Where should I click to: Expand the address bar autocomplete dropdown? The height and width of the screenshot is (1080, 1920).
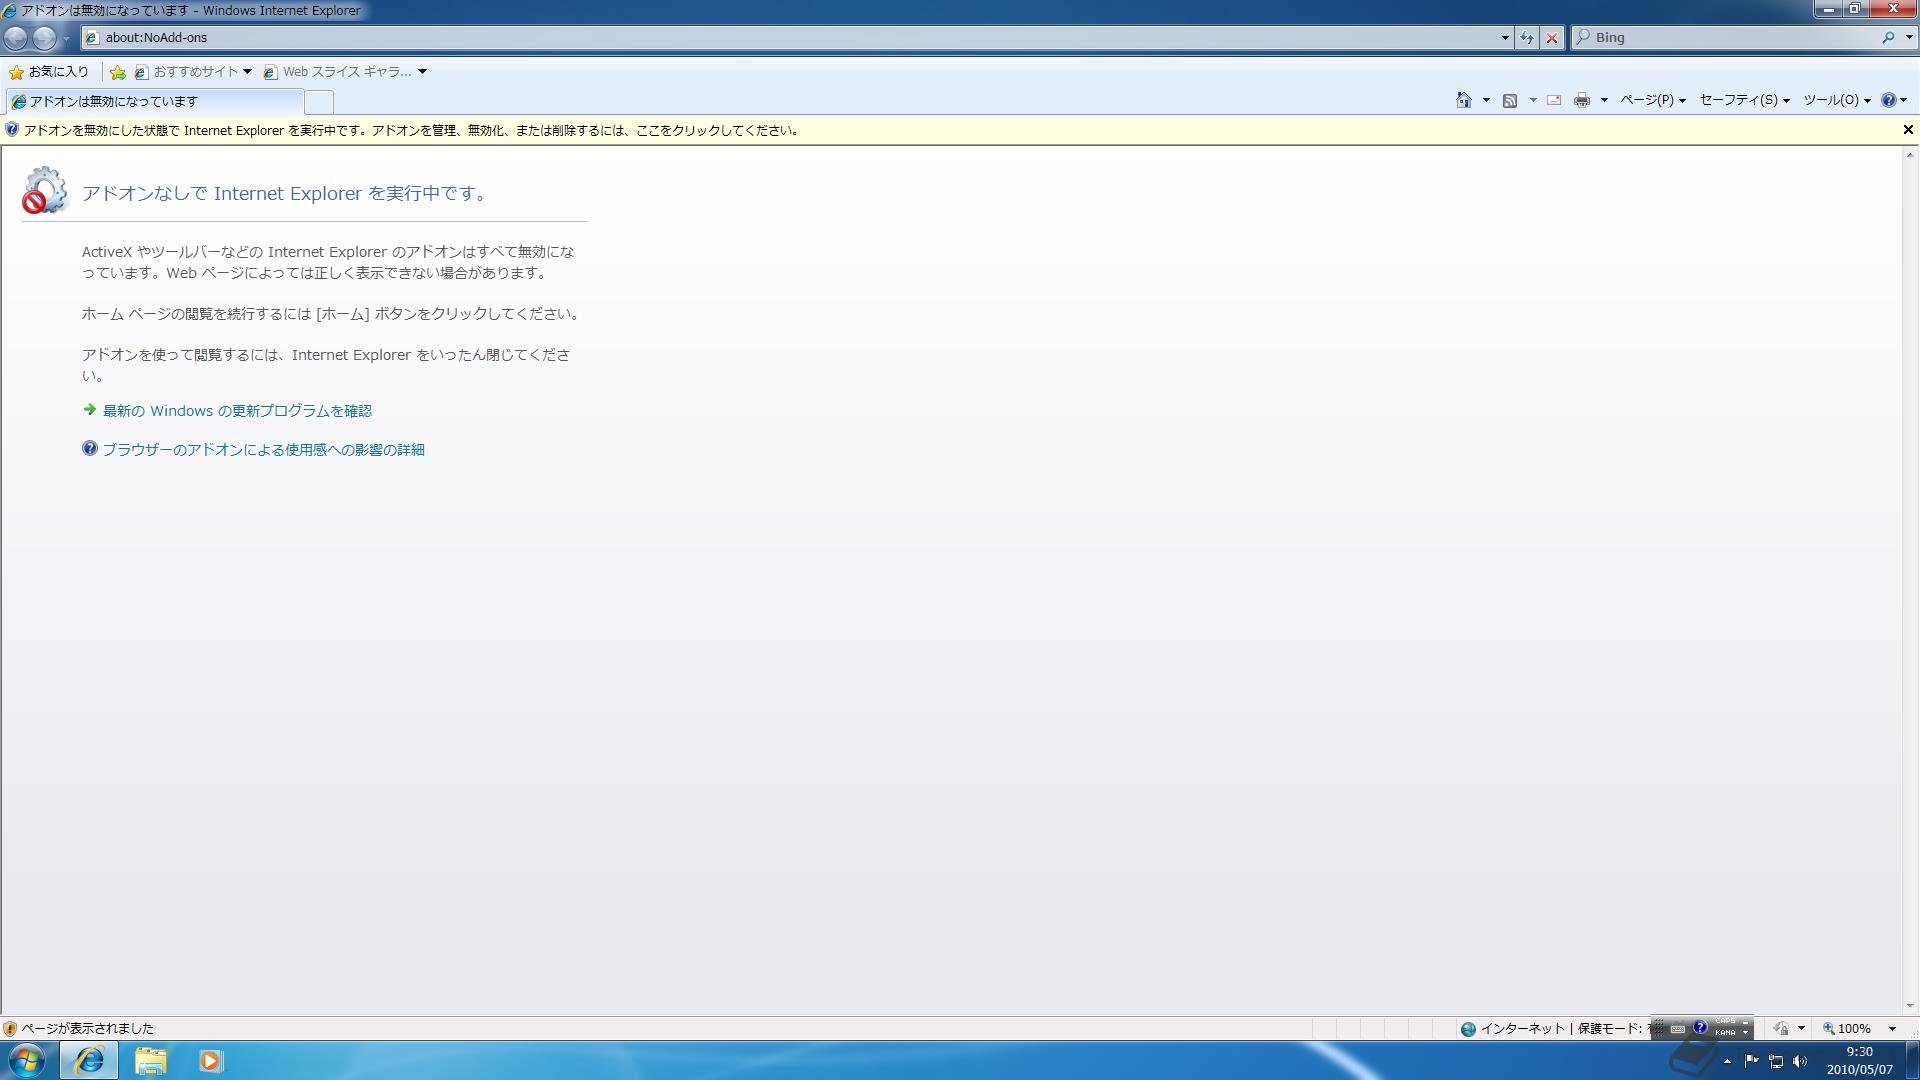pyautogui.click(x=1505, y=38)
